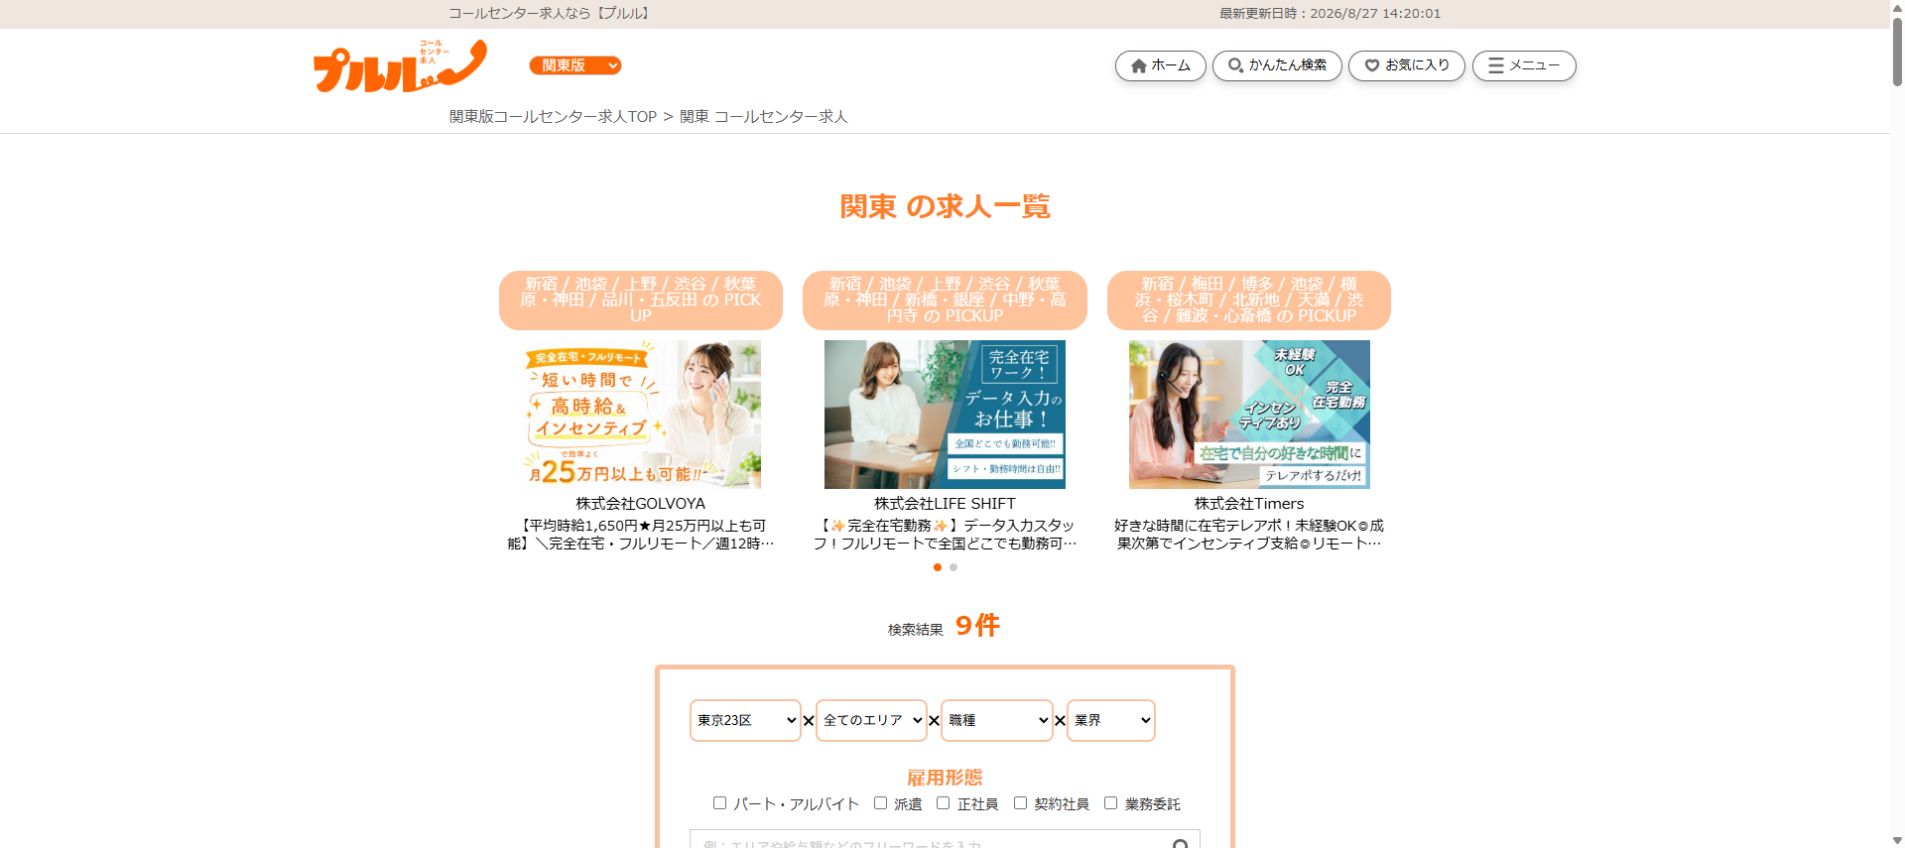Click the プルル orange logo
The height and width of the screenshot is (848, 1905).
(400, 66)
